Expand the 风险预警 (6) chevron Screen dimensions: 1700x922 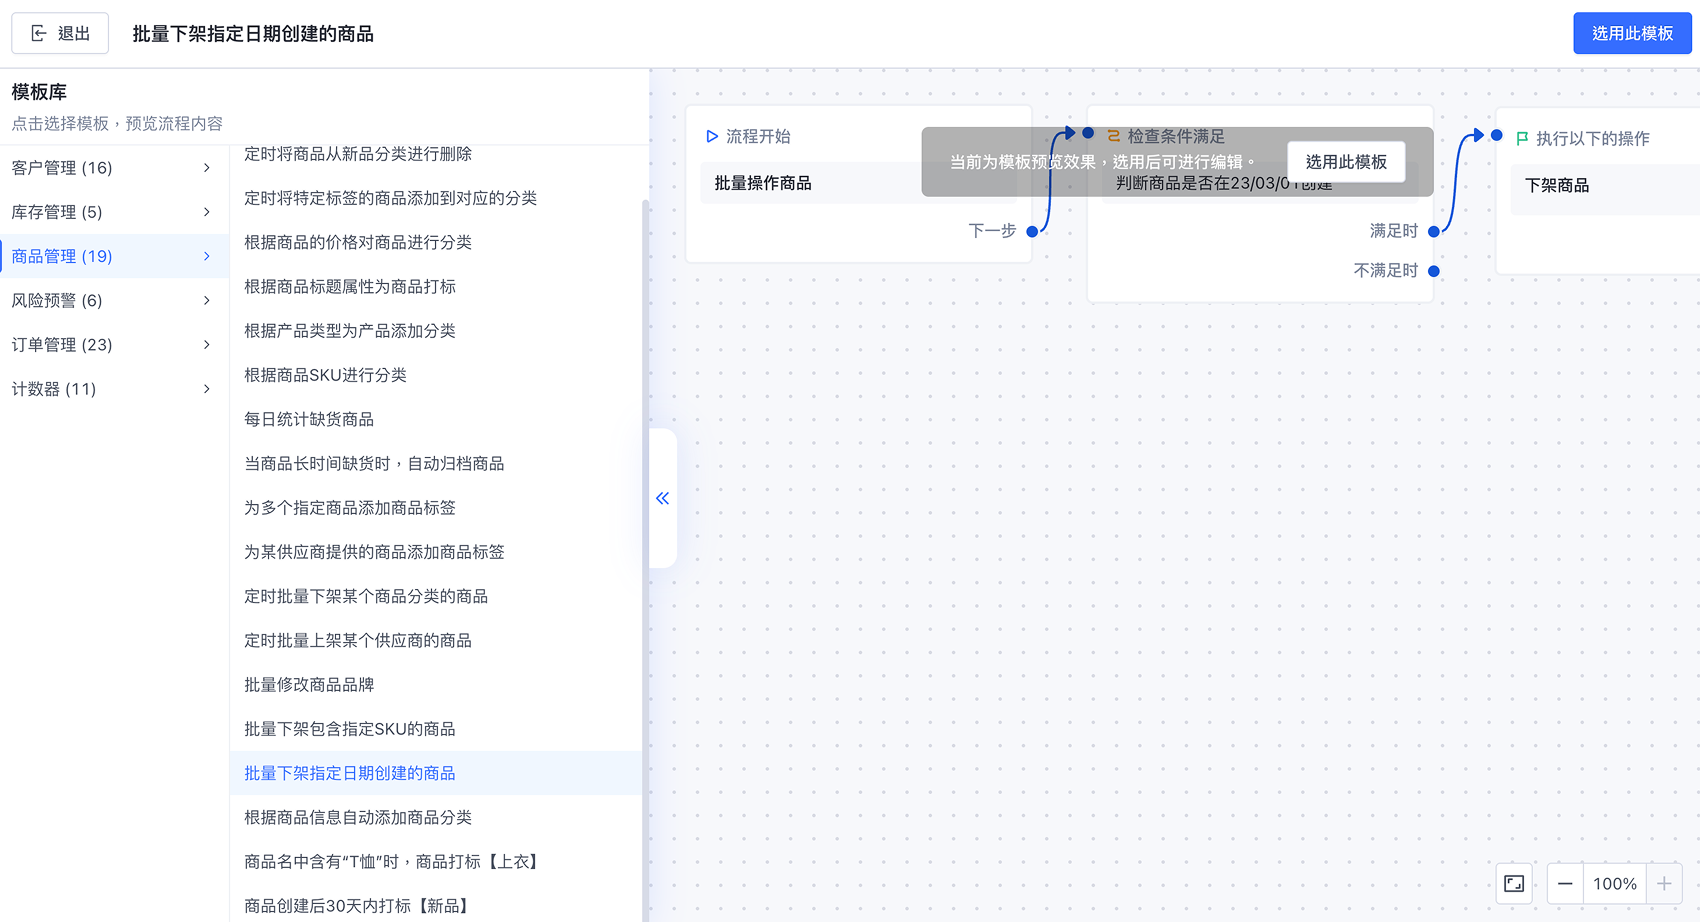click(207, 300)
